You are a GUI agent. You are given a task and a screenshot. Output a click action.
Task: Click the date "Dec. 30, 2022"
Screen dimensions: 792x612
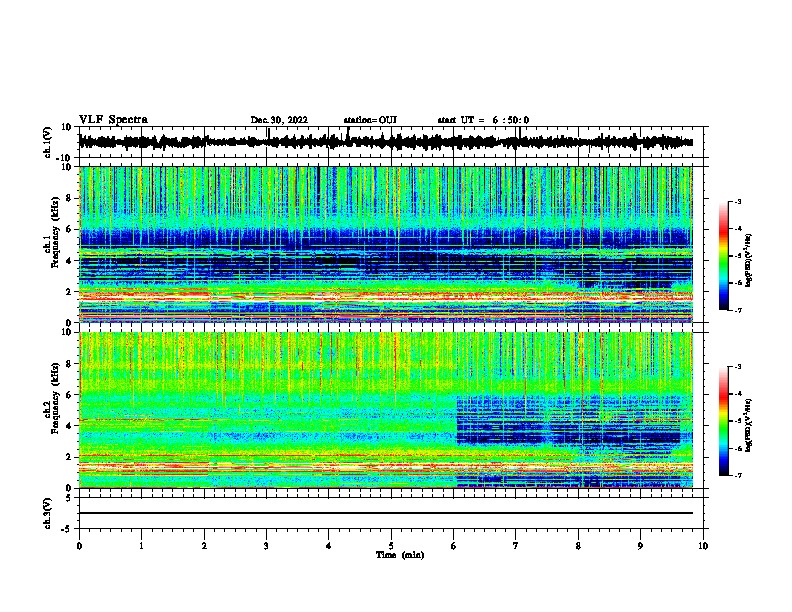pyautogui.click(x=279, y=120)
